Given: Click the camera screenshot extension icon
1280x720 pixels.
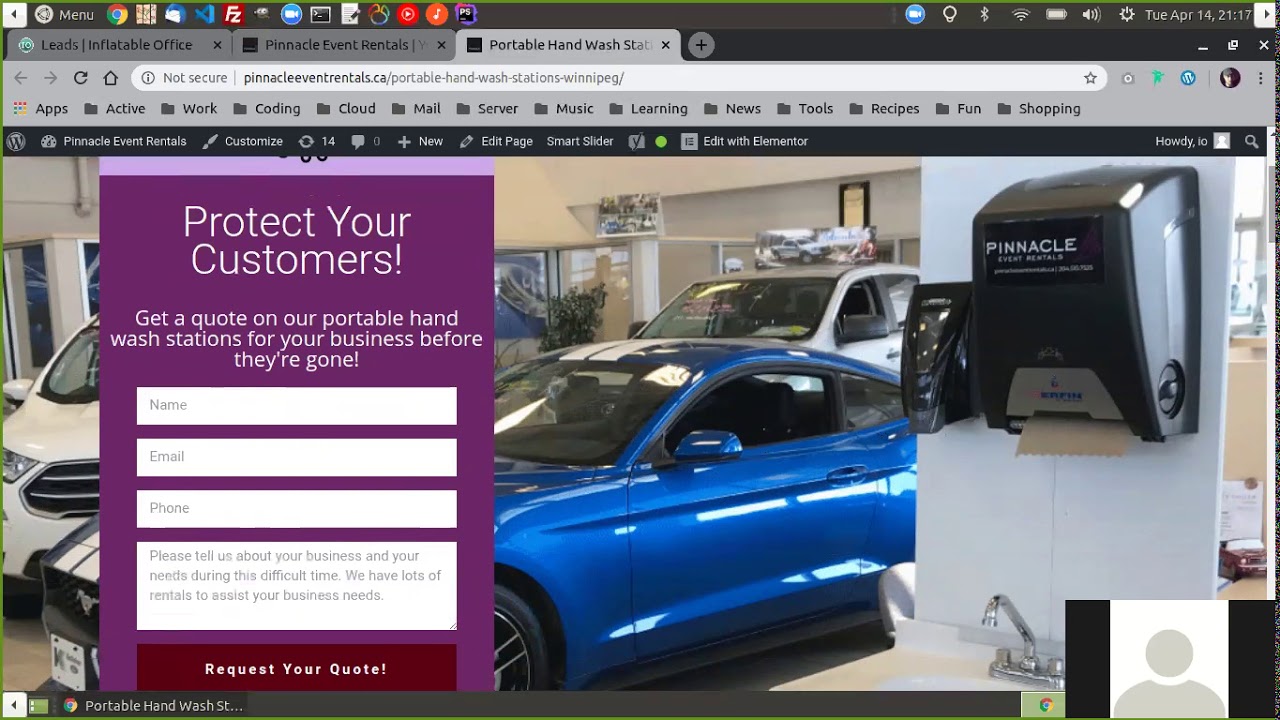Looking at the screenshot, I should point(1128,78).
